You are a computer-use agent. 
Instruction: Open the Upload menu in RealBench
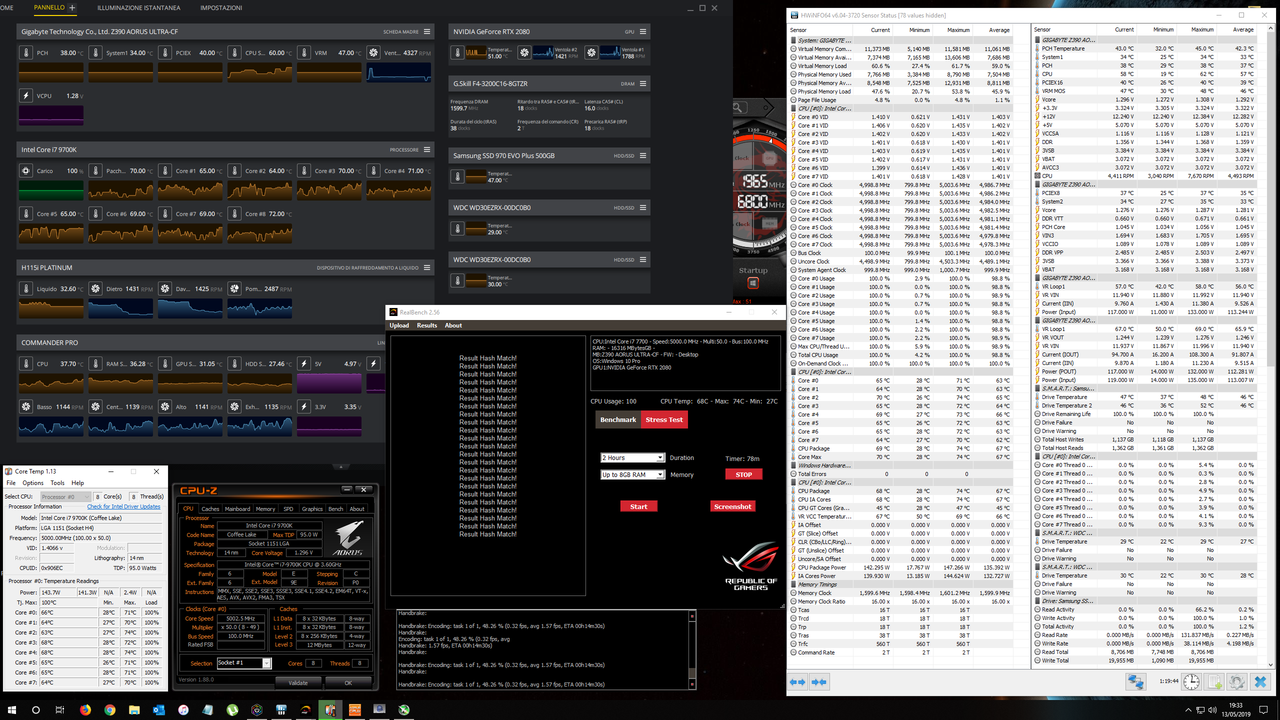(x=399, y=324)
